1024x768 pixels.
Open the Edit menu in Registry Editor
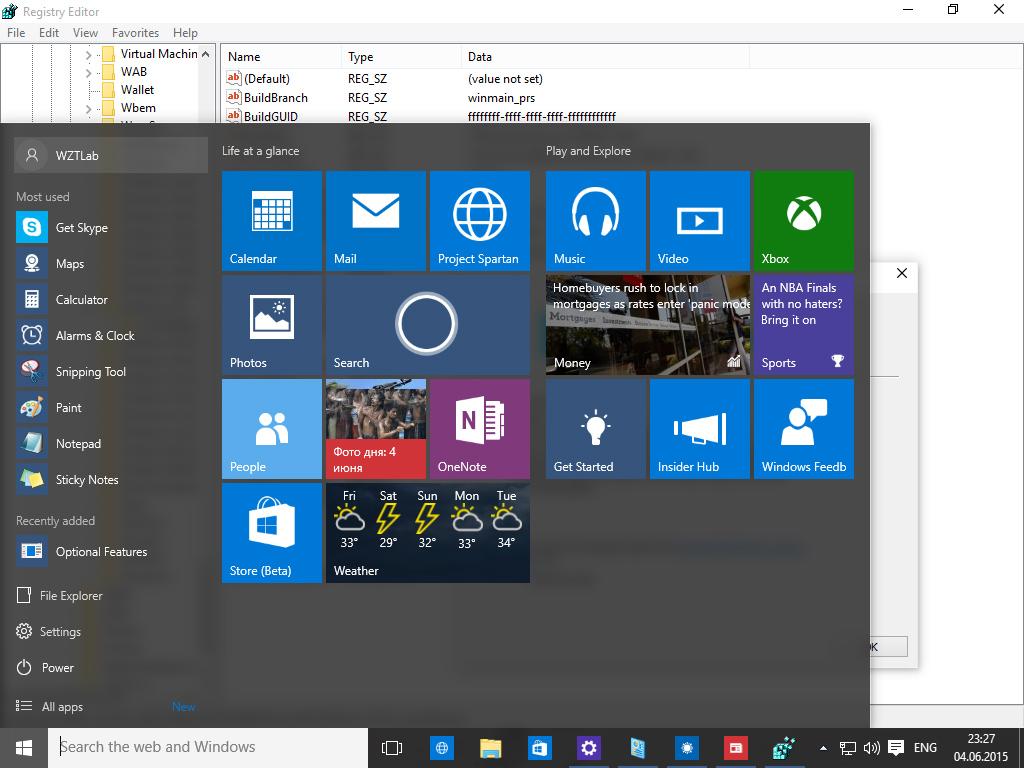click(x=49, y=33)
